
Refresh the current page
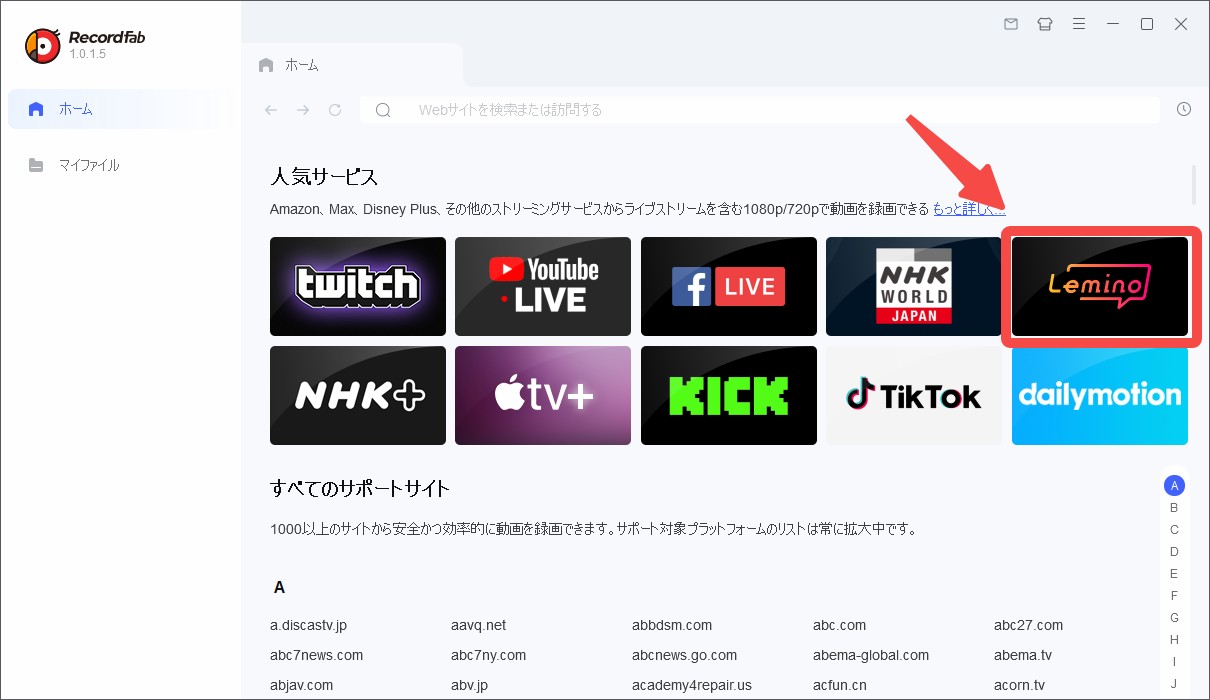334,110
